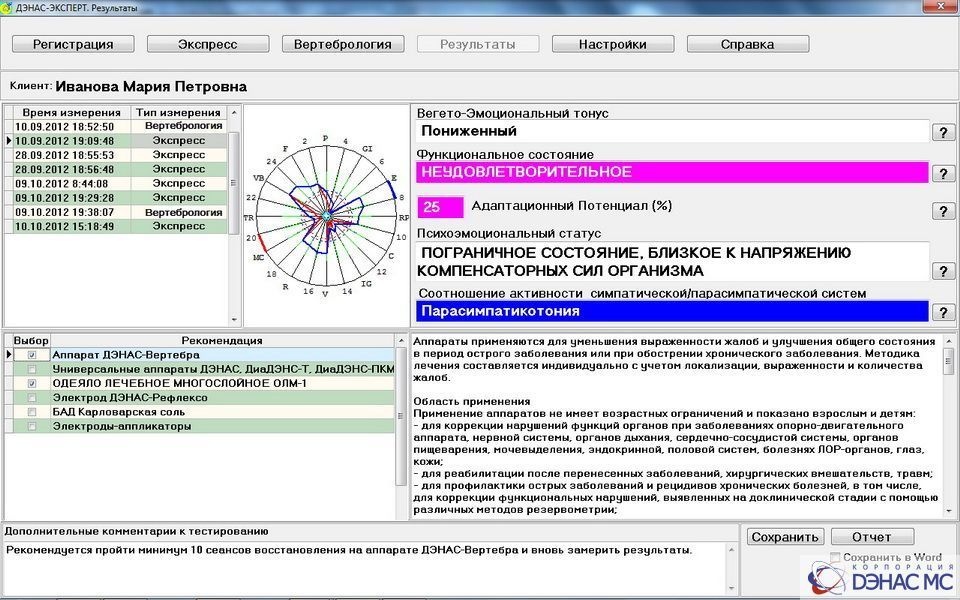Click the pink Адаптационный Потенциал value box

point(440,207)
